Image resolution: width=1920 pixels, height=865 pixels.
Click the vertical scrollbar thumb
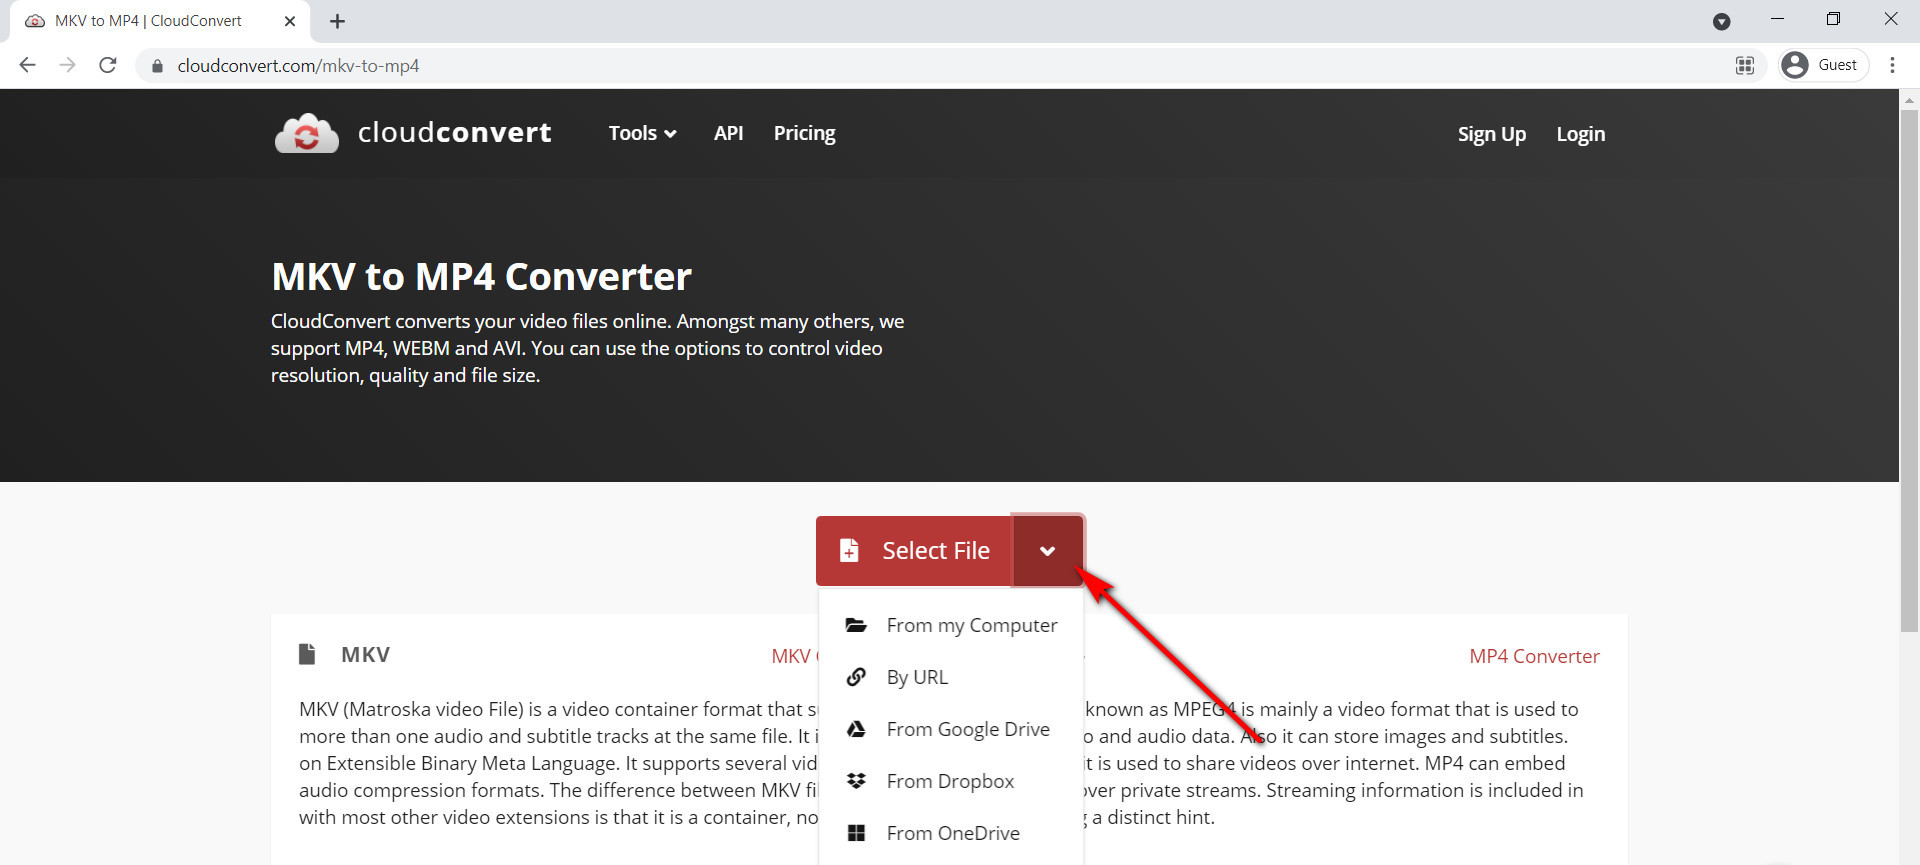click(x=1909, y=370)
